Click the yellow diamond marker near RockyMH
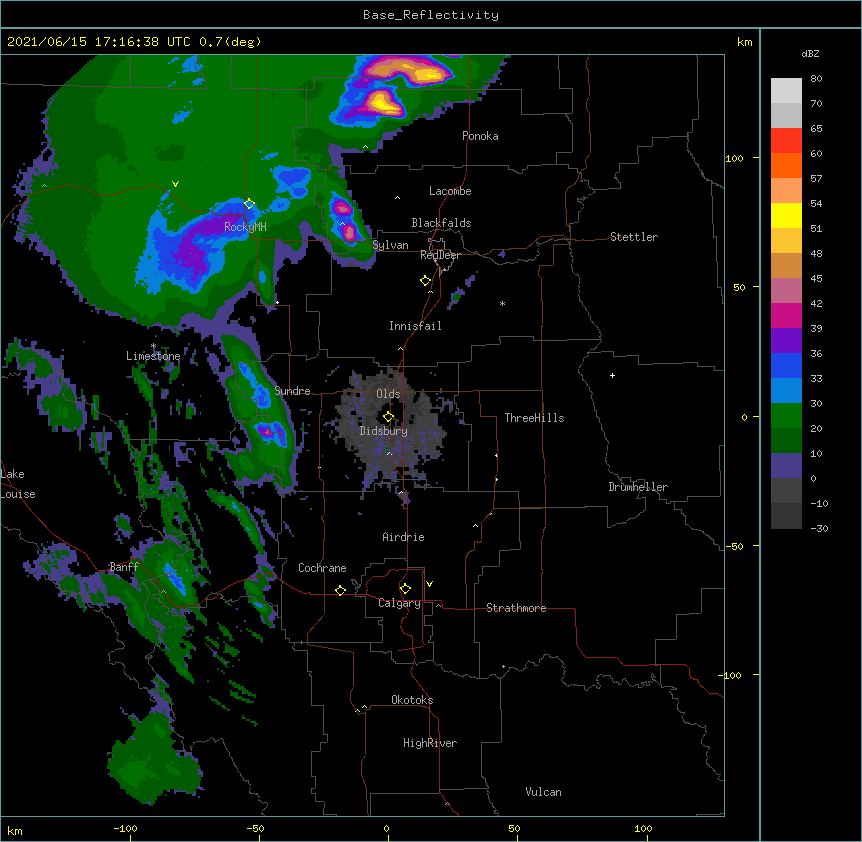862x842 pixels. [249, 204]
